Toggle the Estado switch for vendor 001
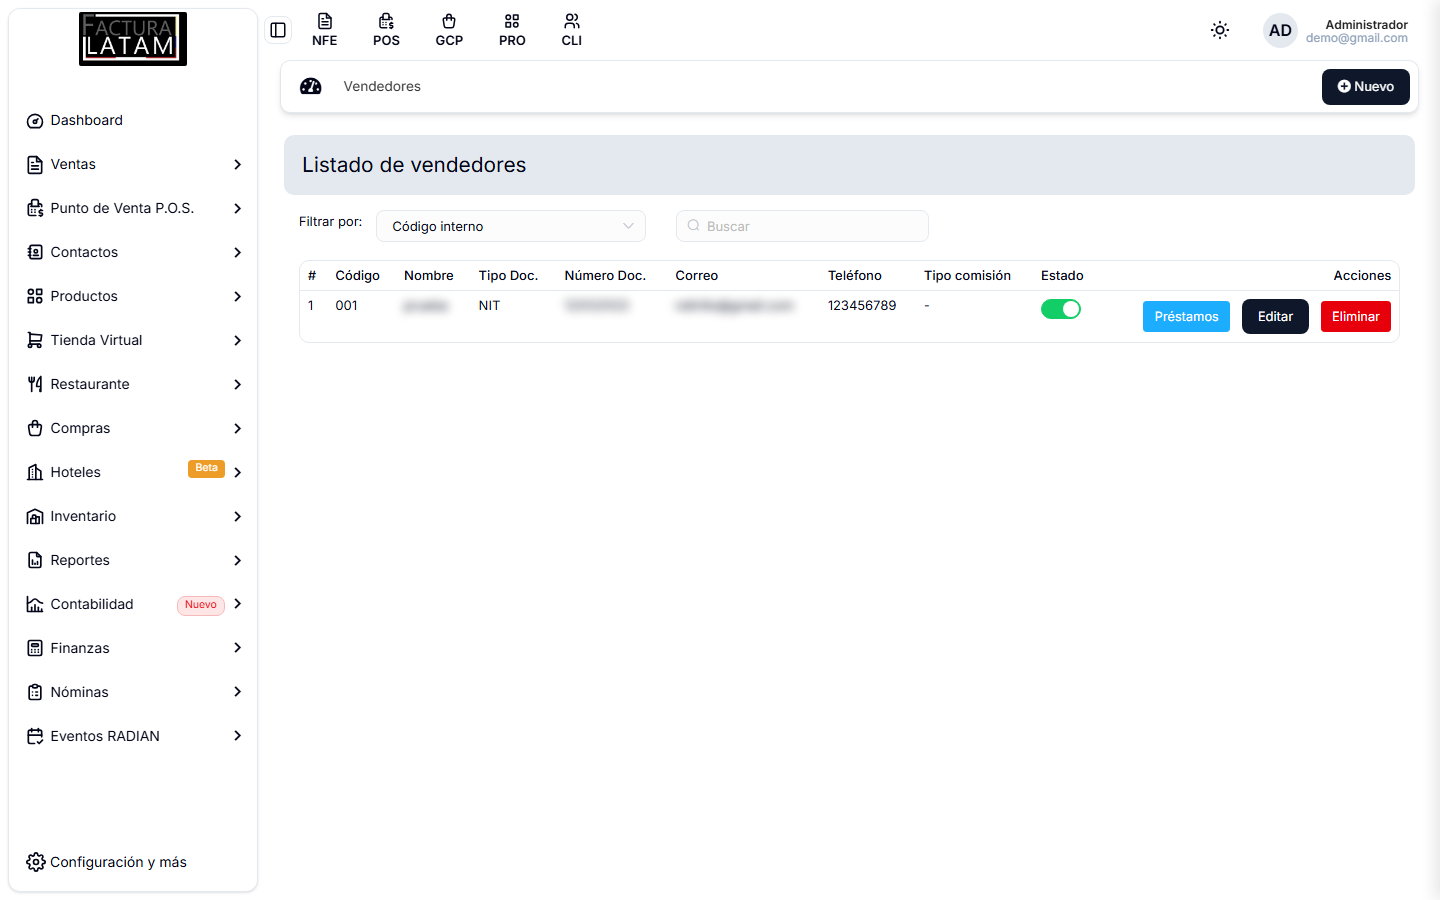Screen dimensions: 1440x900 [x=1061, y=309]
